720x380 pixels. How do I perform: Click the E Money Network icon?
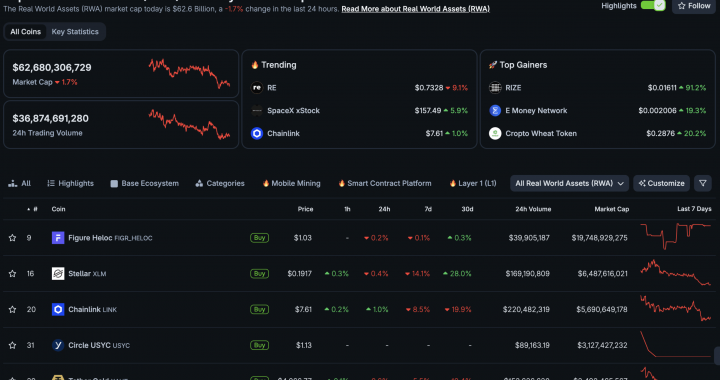tap(495, 111)
